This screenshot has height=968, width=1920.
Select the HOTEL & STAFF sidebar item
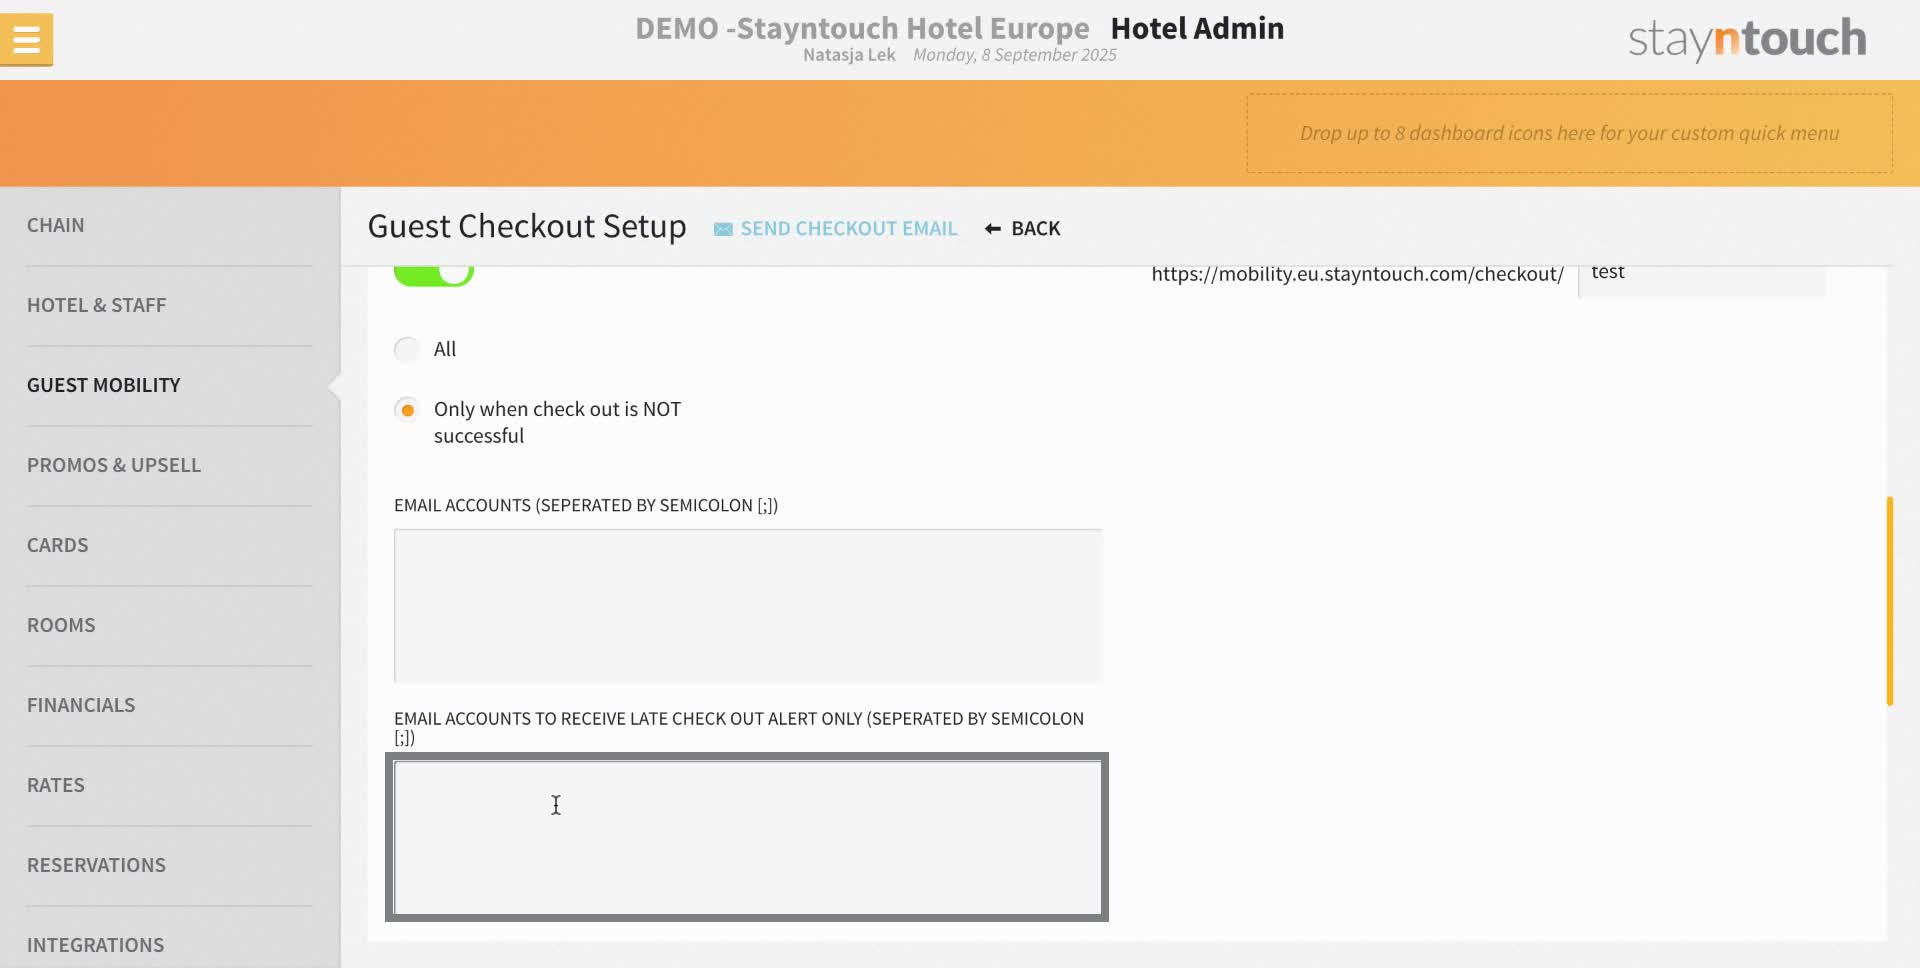[96, 305]
